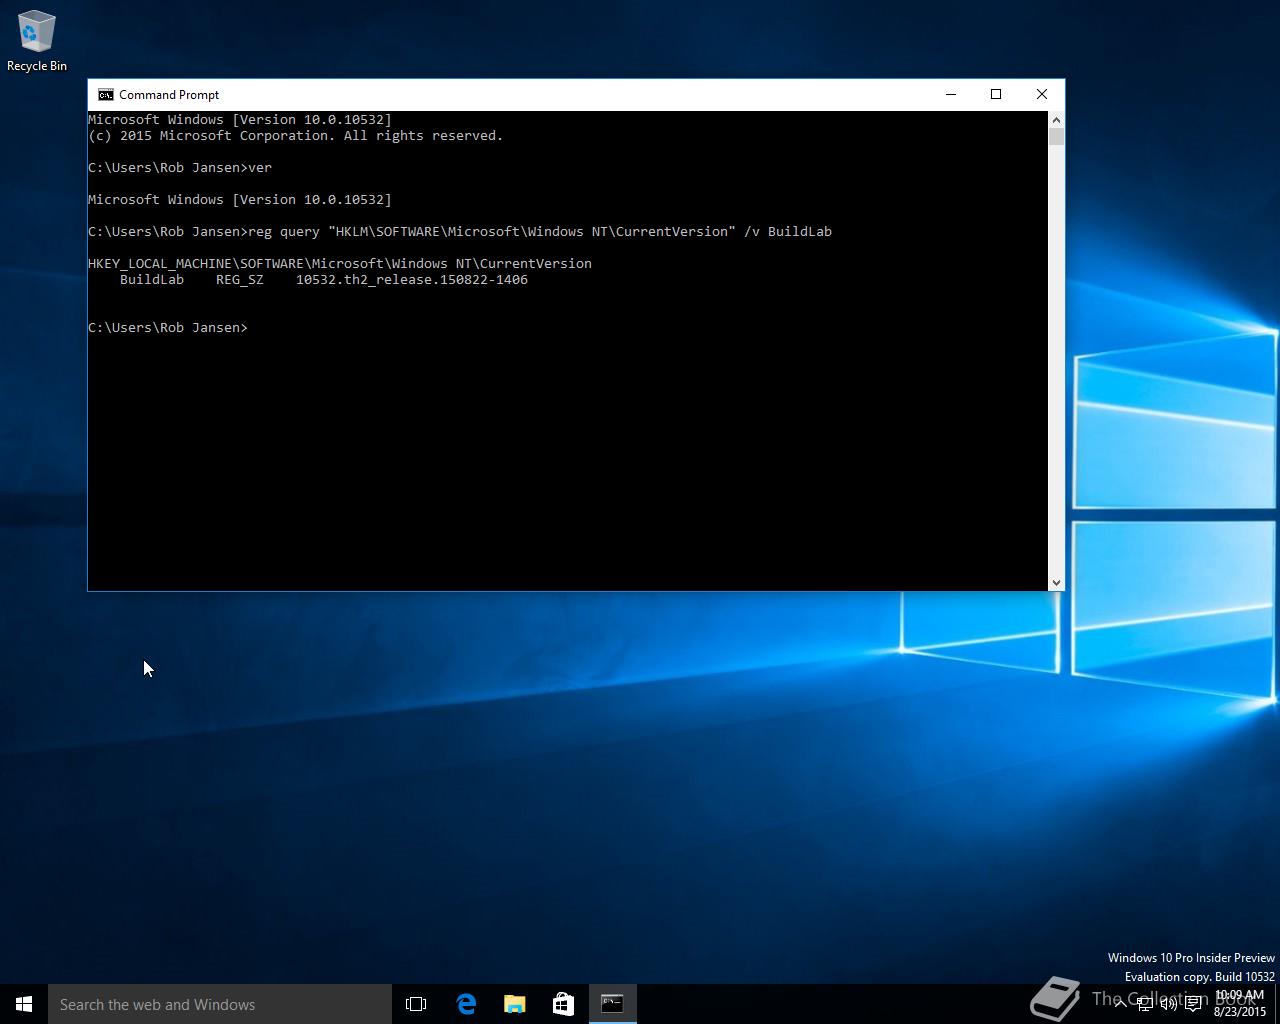Image resolution: width=1280 pixels, height=1024 pixels.
Task: Select Command Prompt taskbar button
Action: pyautogui.click(x=612, y=1004)
